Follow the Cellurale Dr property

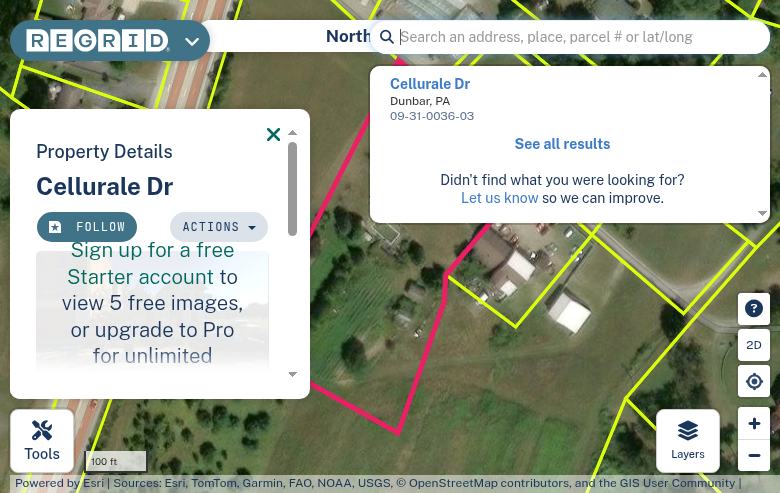tap(87, 227)
